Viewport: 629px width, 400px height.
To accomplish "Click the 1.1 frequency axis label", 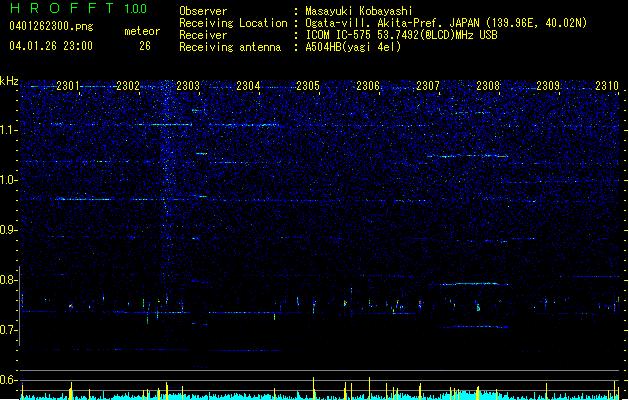I will [x=9, y=130].
